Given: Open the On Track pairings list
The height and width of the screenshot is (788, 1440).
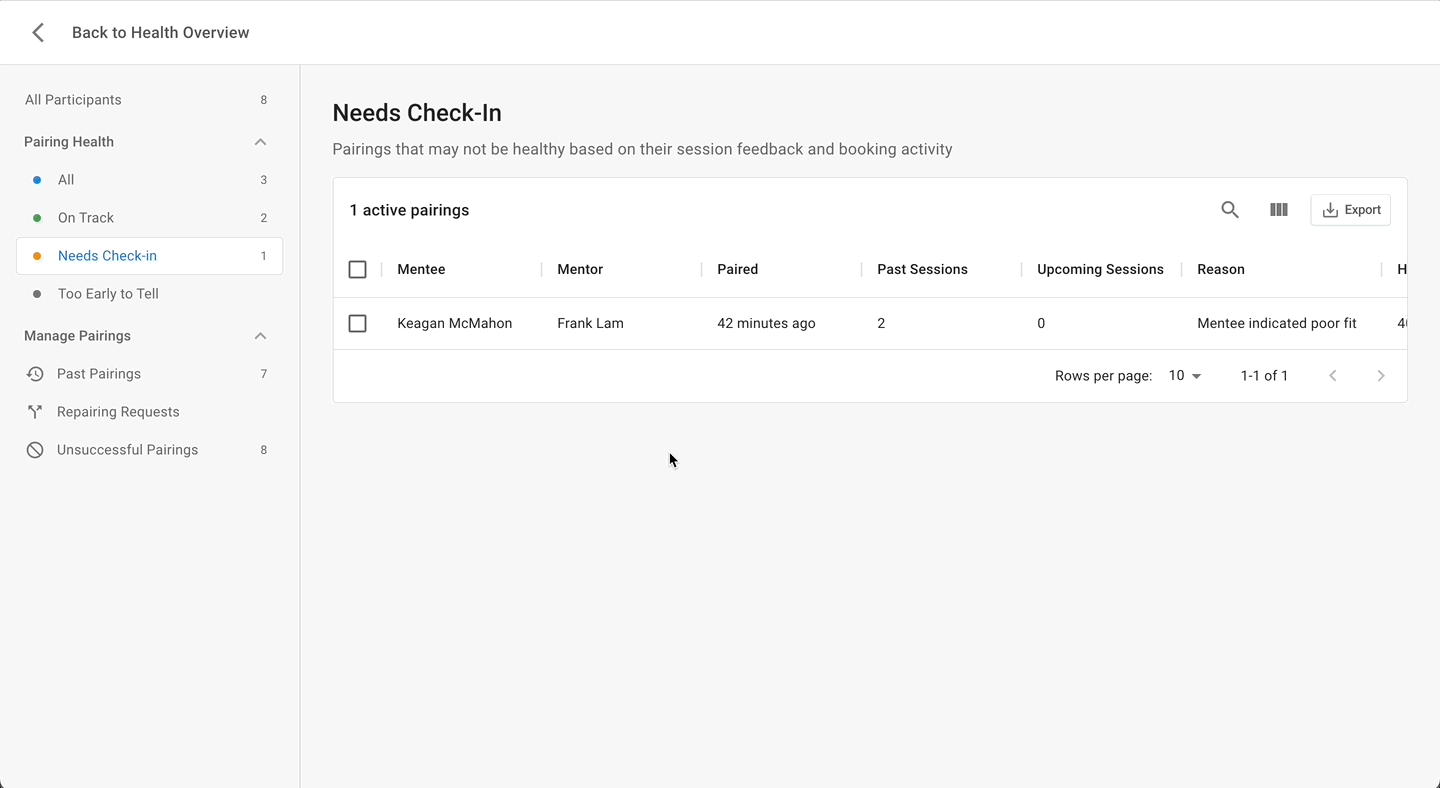Looking at the screenshot, I should tap(86, 218).
